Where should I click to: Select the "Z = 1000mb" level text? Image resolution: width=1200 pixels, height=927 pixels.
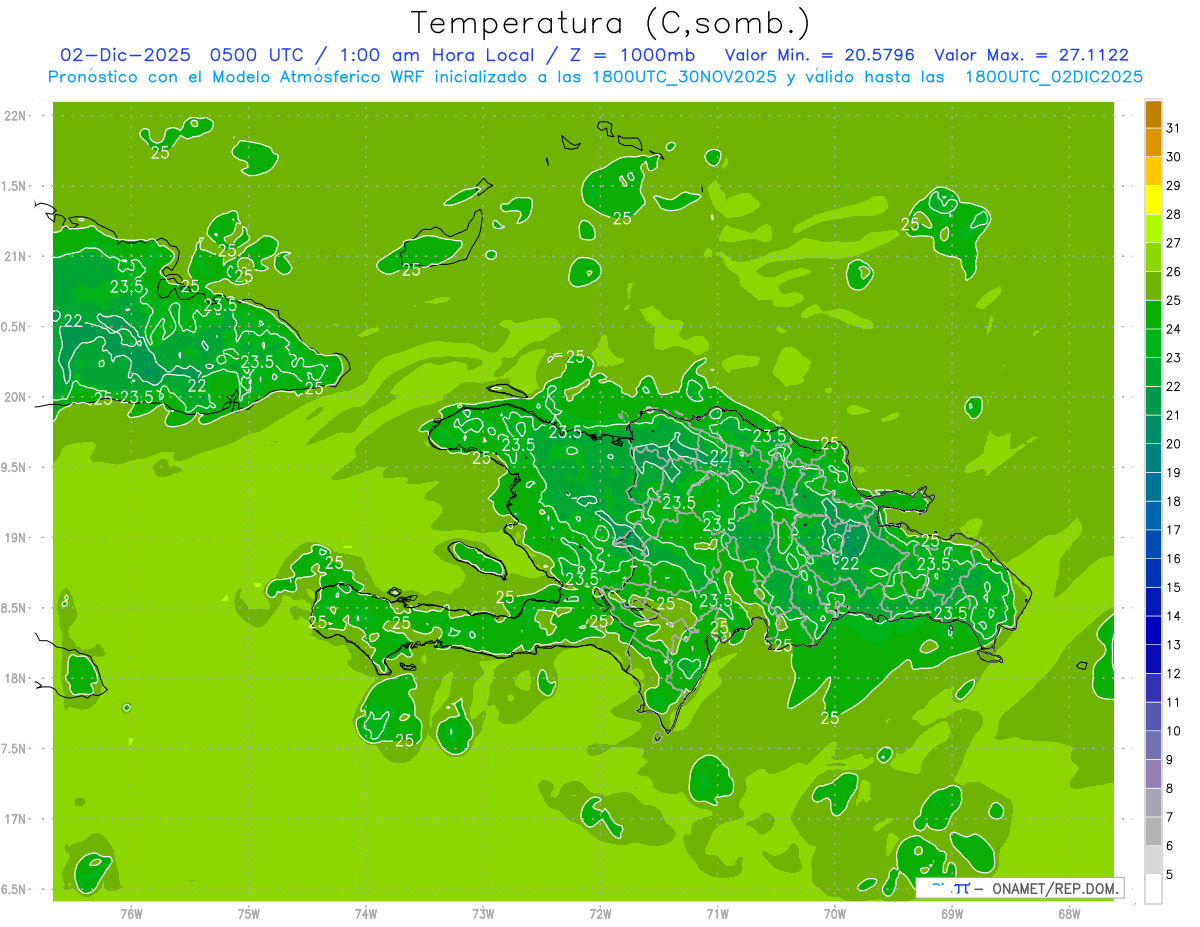[x=632, y=55]
